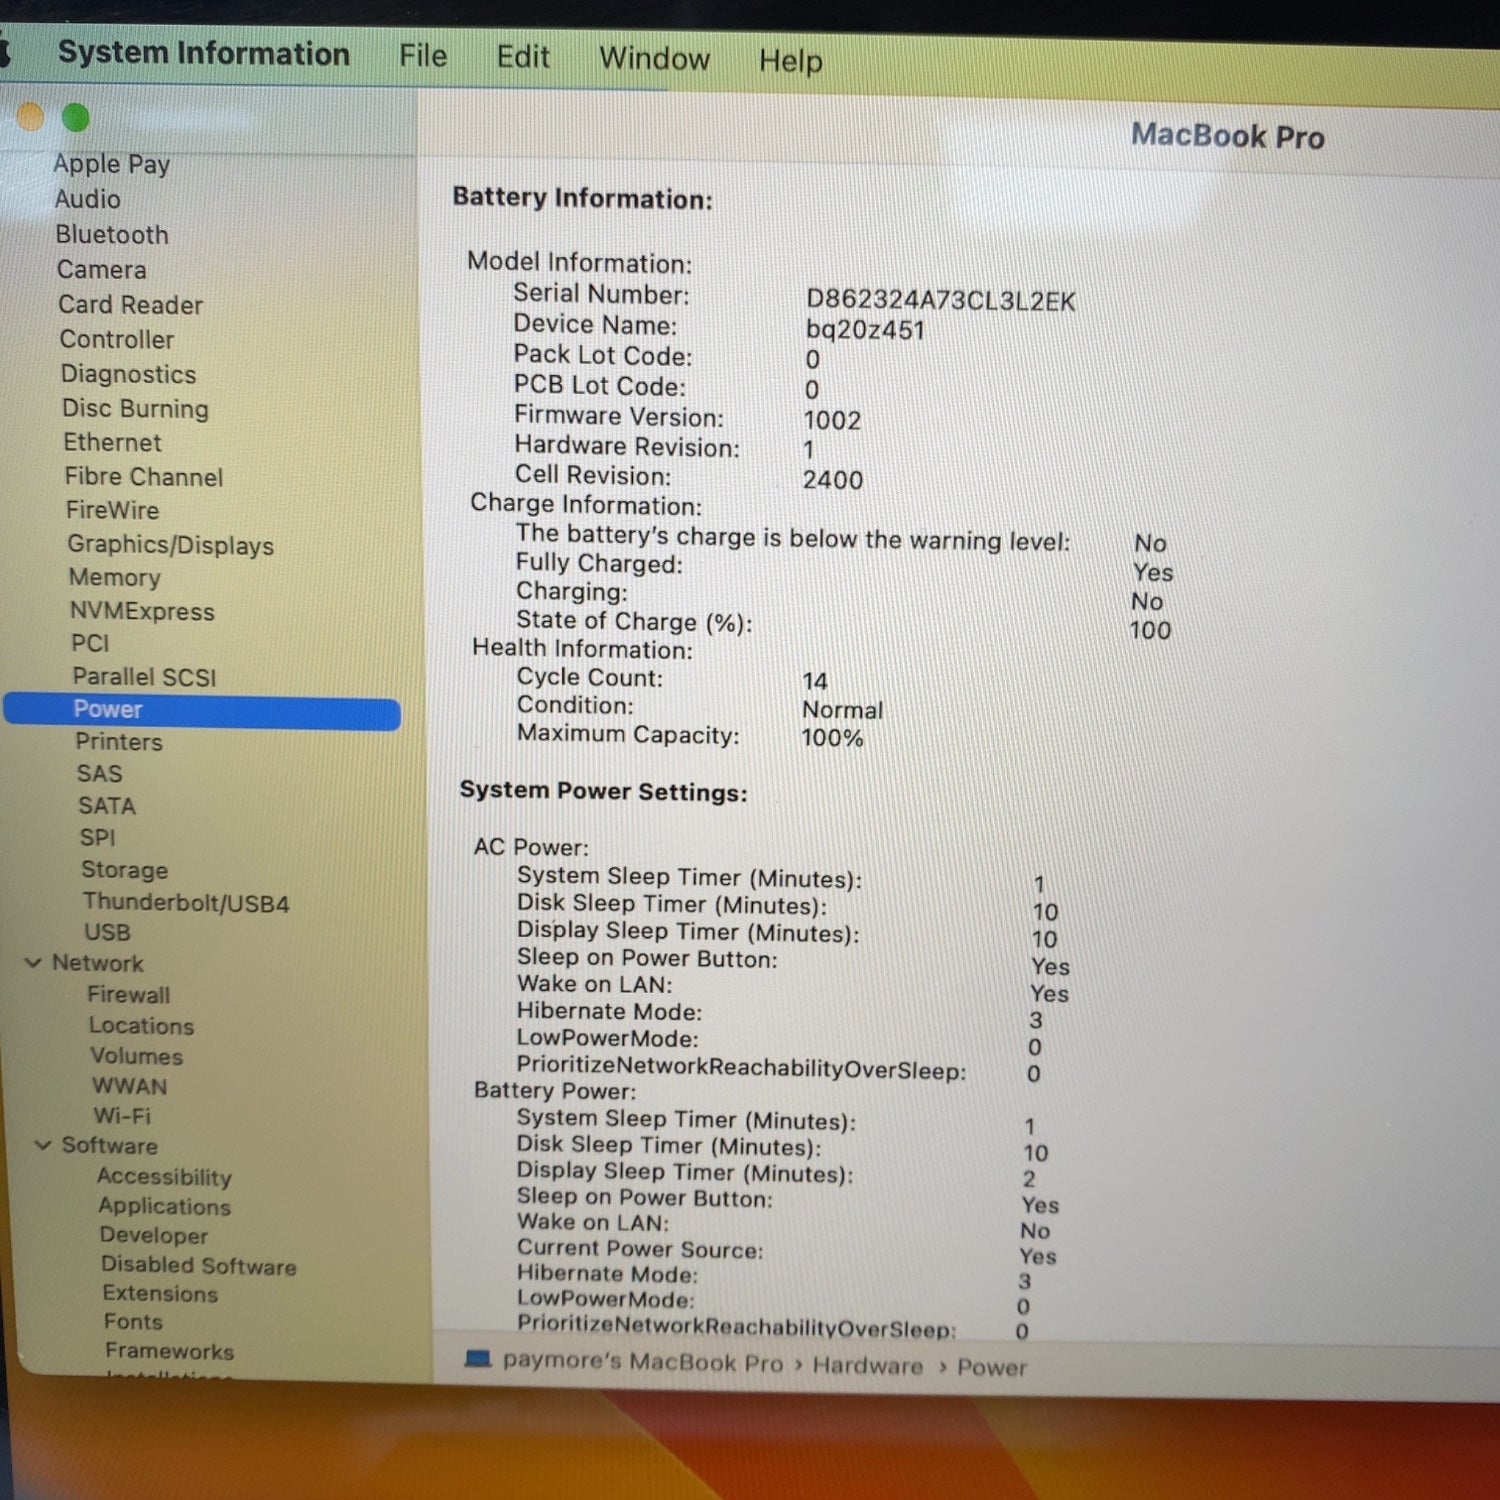The width and height of the screenshot is (1500, 1500).
Task: Click the serial number value D862324A73CL3L2EK
Action: [941, 301]
